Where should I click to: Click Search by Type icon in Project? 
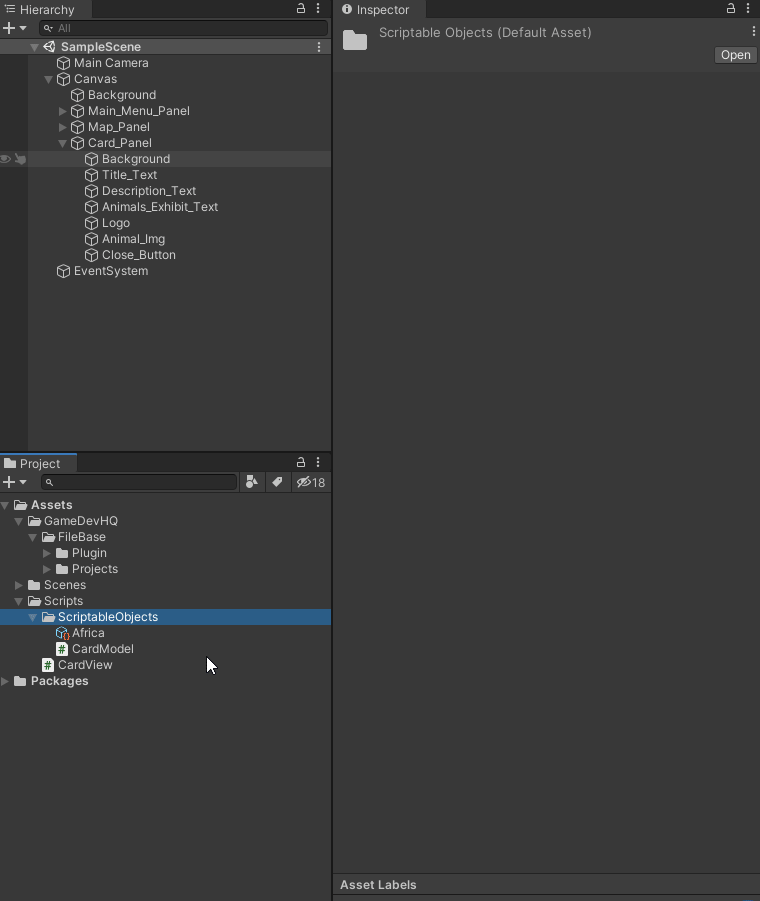[x=252, y=482]
